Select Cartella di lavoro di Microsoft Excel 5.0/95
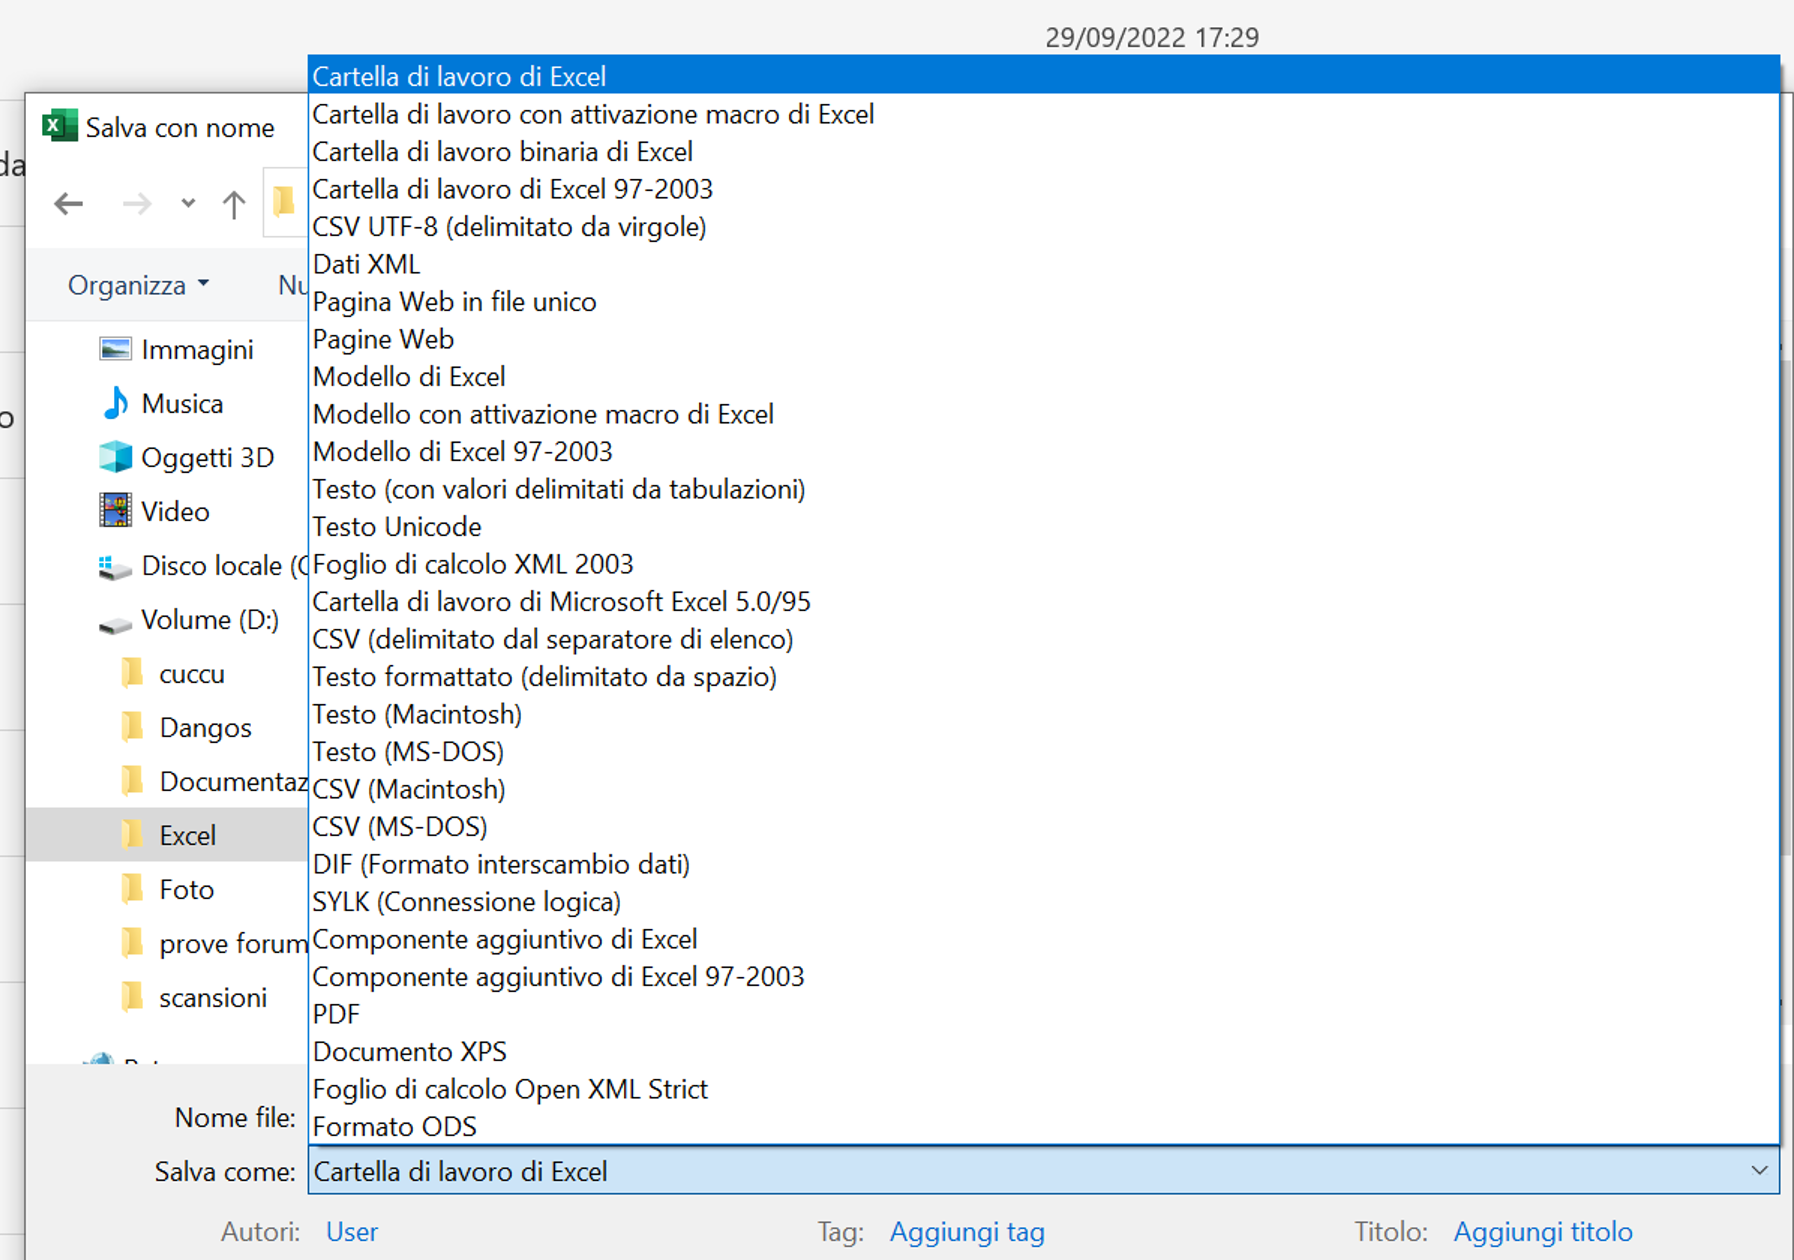Image resolution: width=1794 pixels, height=1260 pixels. [x=1044, y=601]
